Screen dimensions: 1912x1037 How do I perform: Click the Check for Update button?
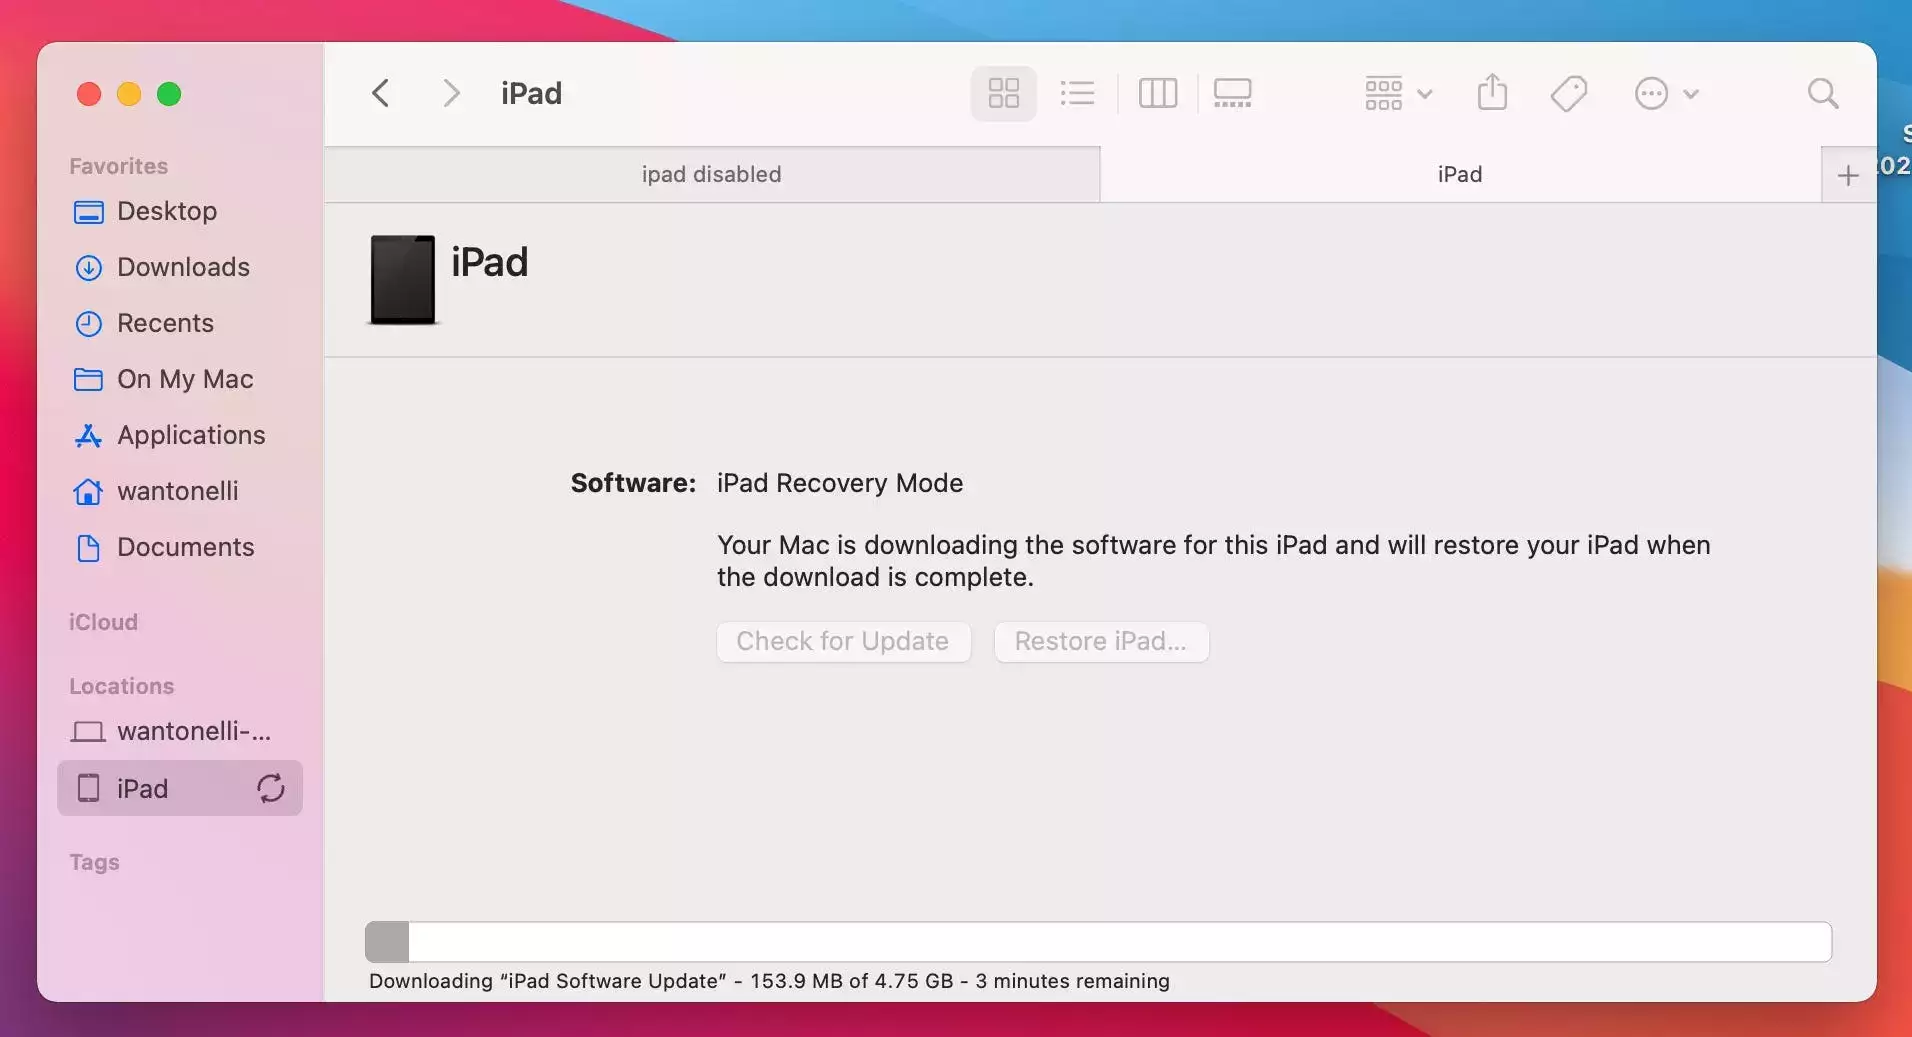(x=843, y=642)
